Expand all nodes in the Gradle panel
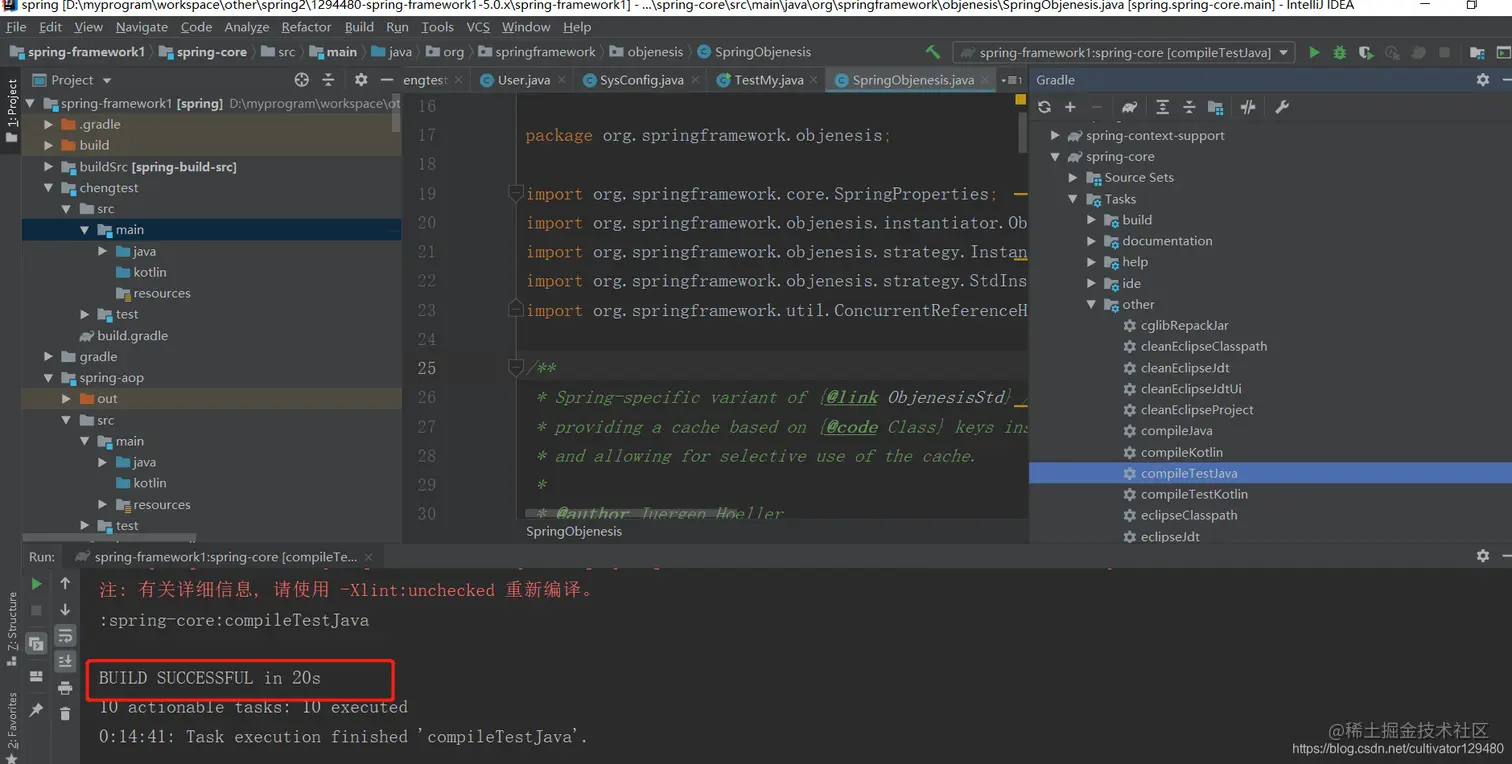The image size is (1512, 764). tap(1162, 107)
